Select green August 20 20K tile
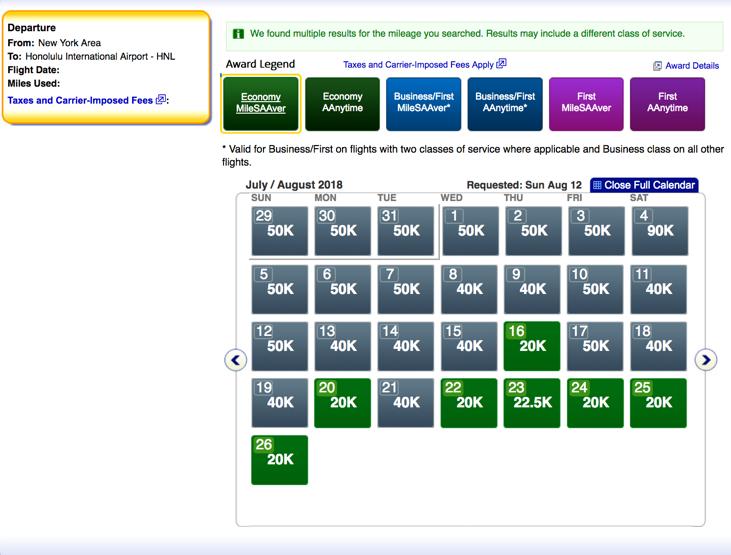 point(343,403)
